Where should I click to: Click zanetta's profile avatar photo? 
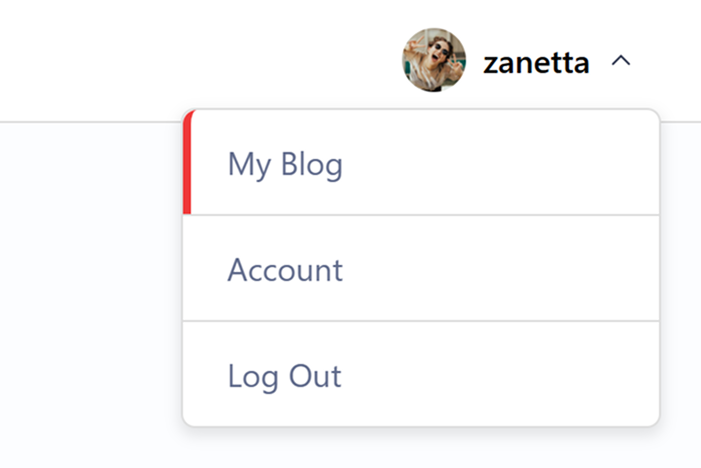coord(433,60)
